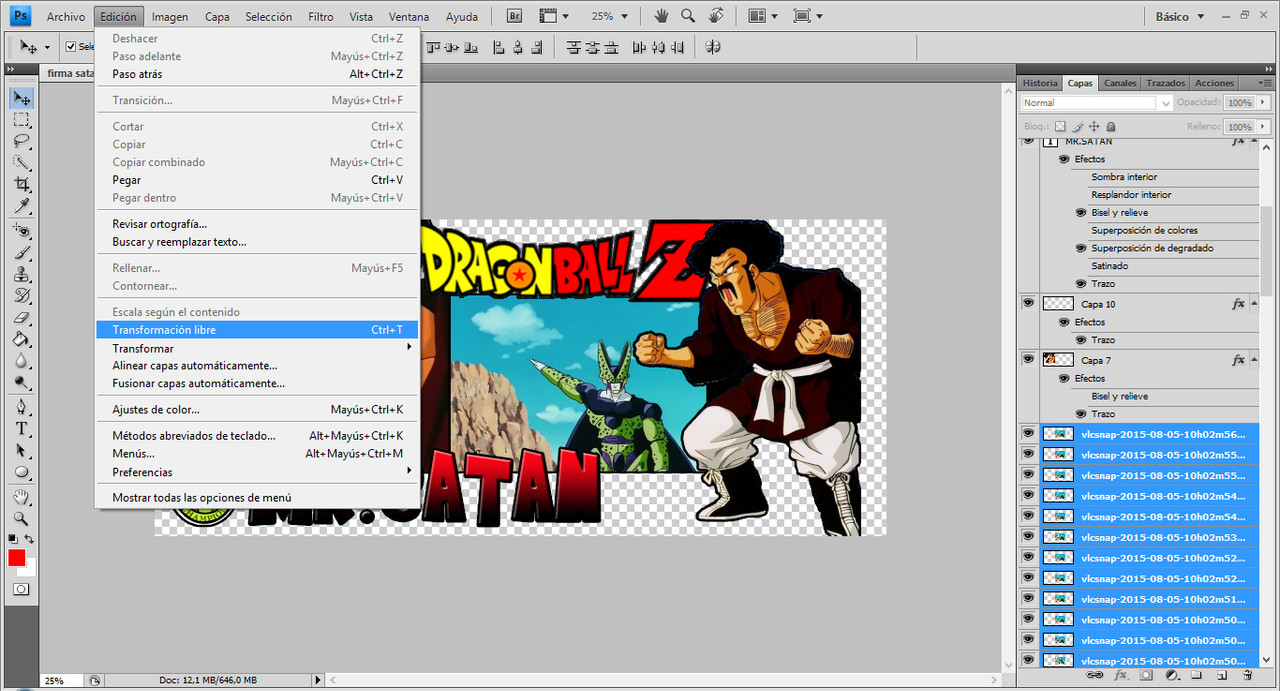Select the Lasso tool
The height and width of the screenshot is (691, 1280).
pos(22,142)
